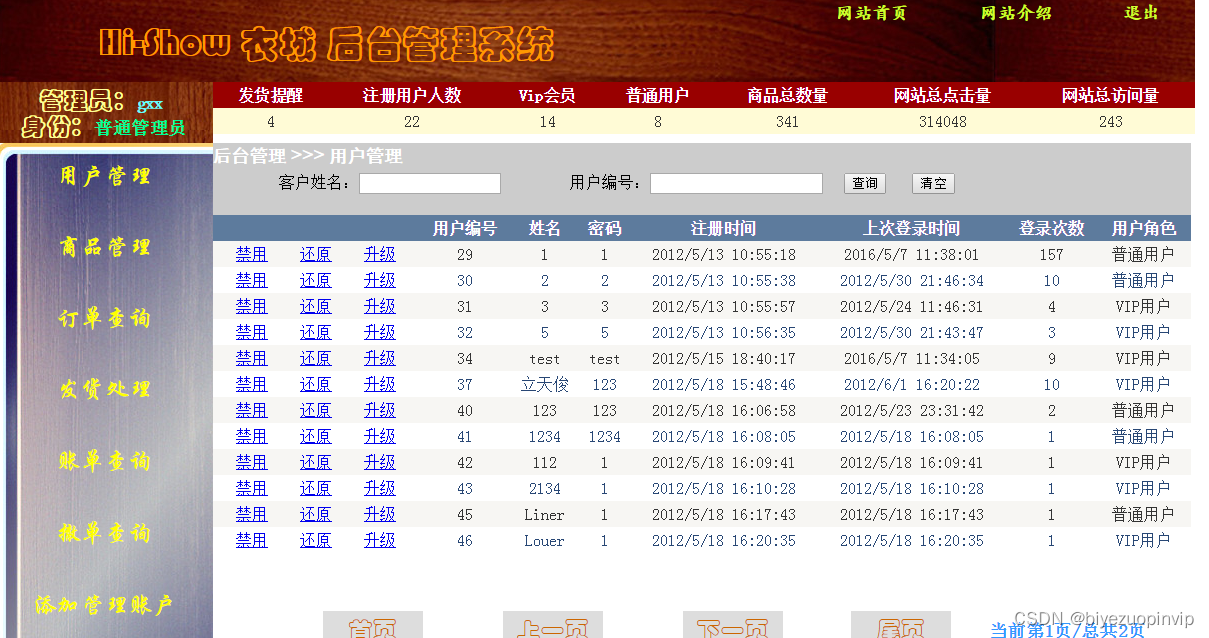The image size is (1209, 638).
Task: Click password cell 1234 for user 41
Action: pos(604,436)
